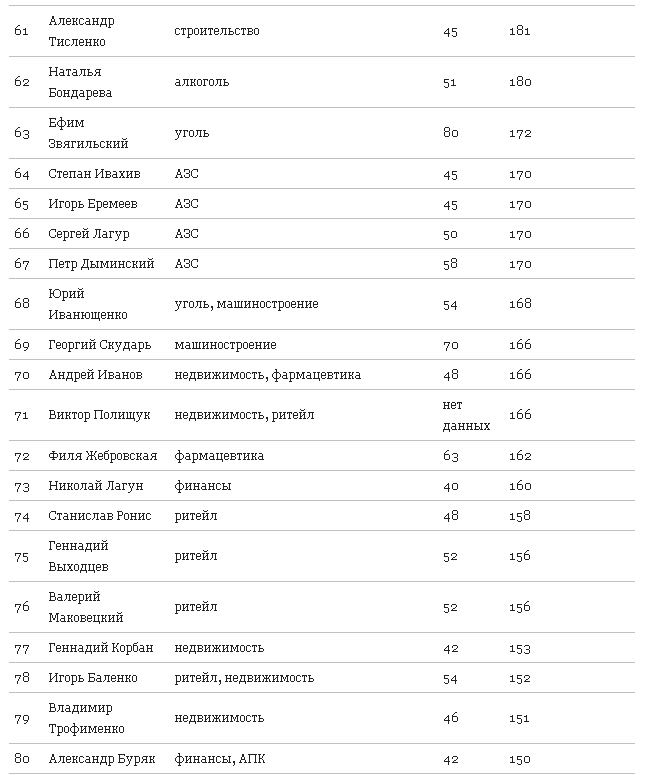This screenshot has height=775, width=657.
Task: Click the 'алкоголь' industry cell
Action: [201, 82]
